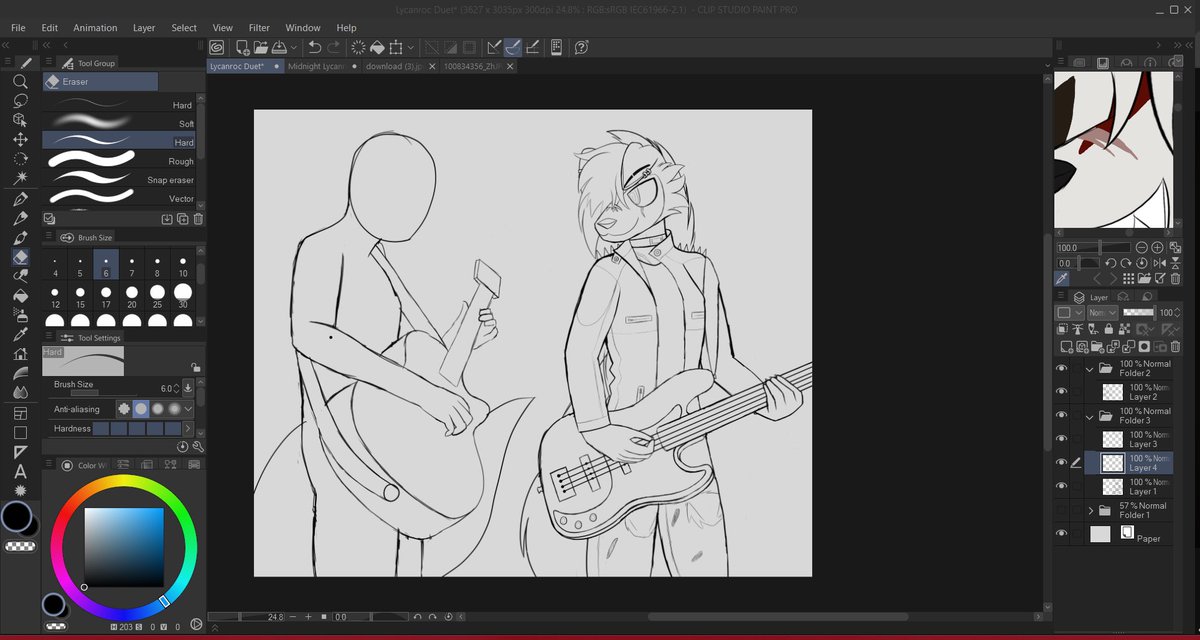This screenshot has height=640, width=1200.
Task: Select Layer 4 thumbnail
Action: click(x=1113, y=462)
